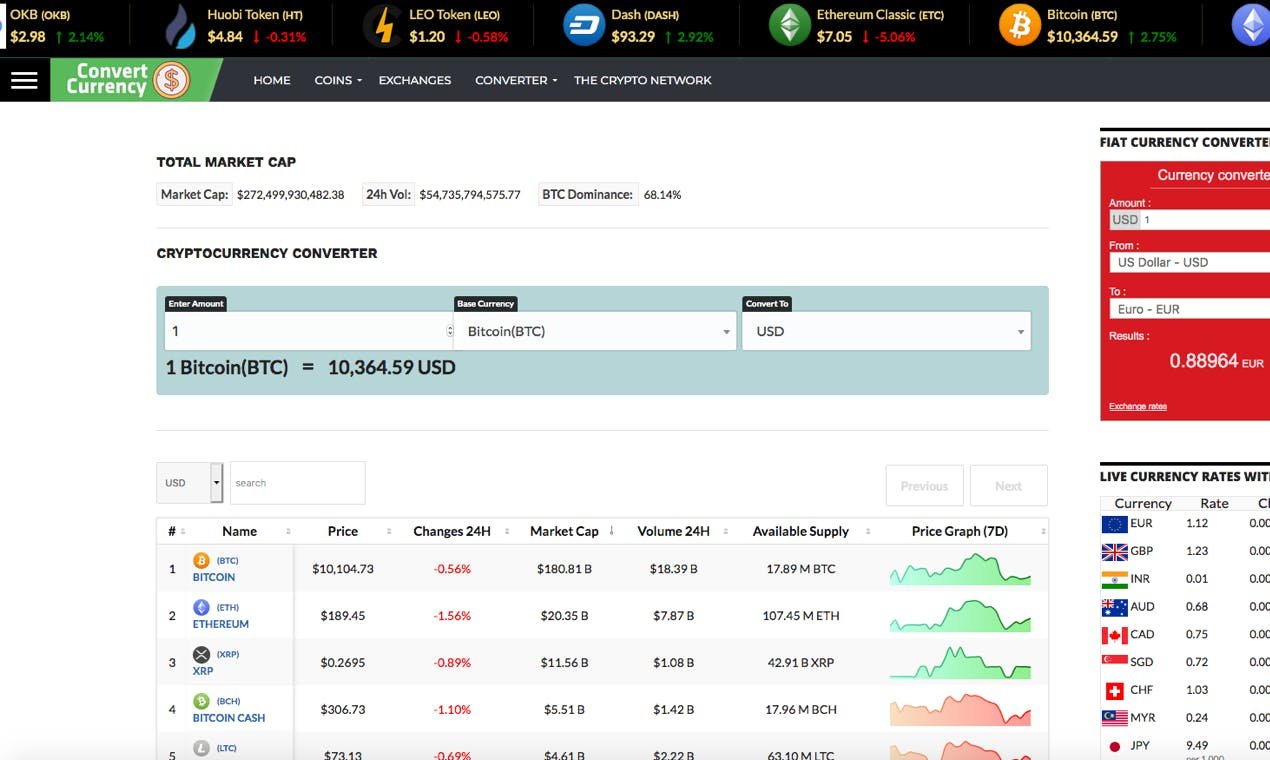The image size is (1270, 760).
Task: Click the OKB (OKB) ticker entry
Action: click(x=56, y=26)
